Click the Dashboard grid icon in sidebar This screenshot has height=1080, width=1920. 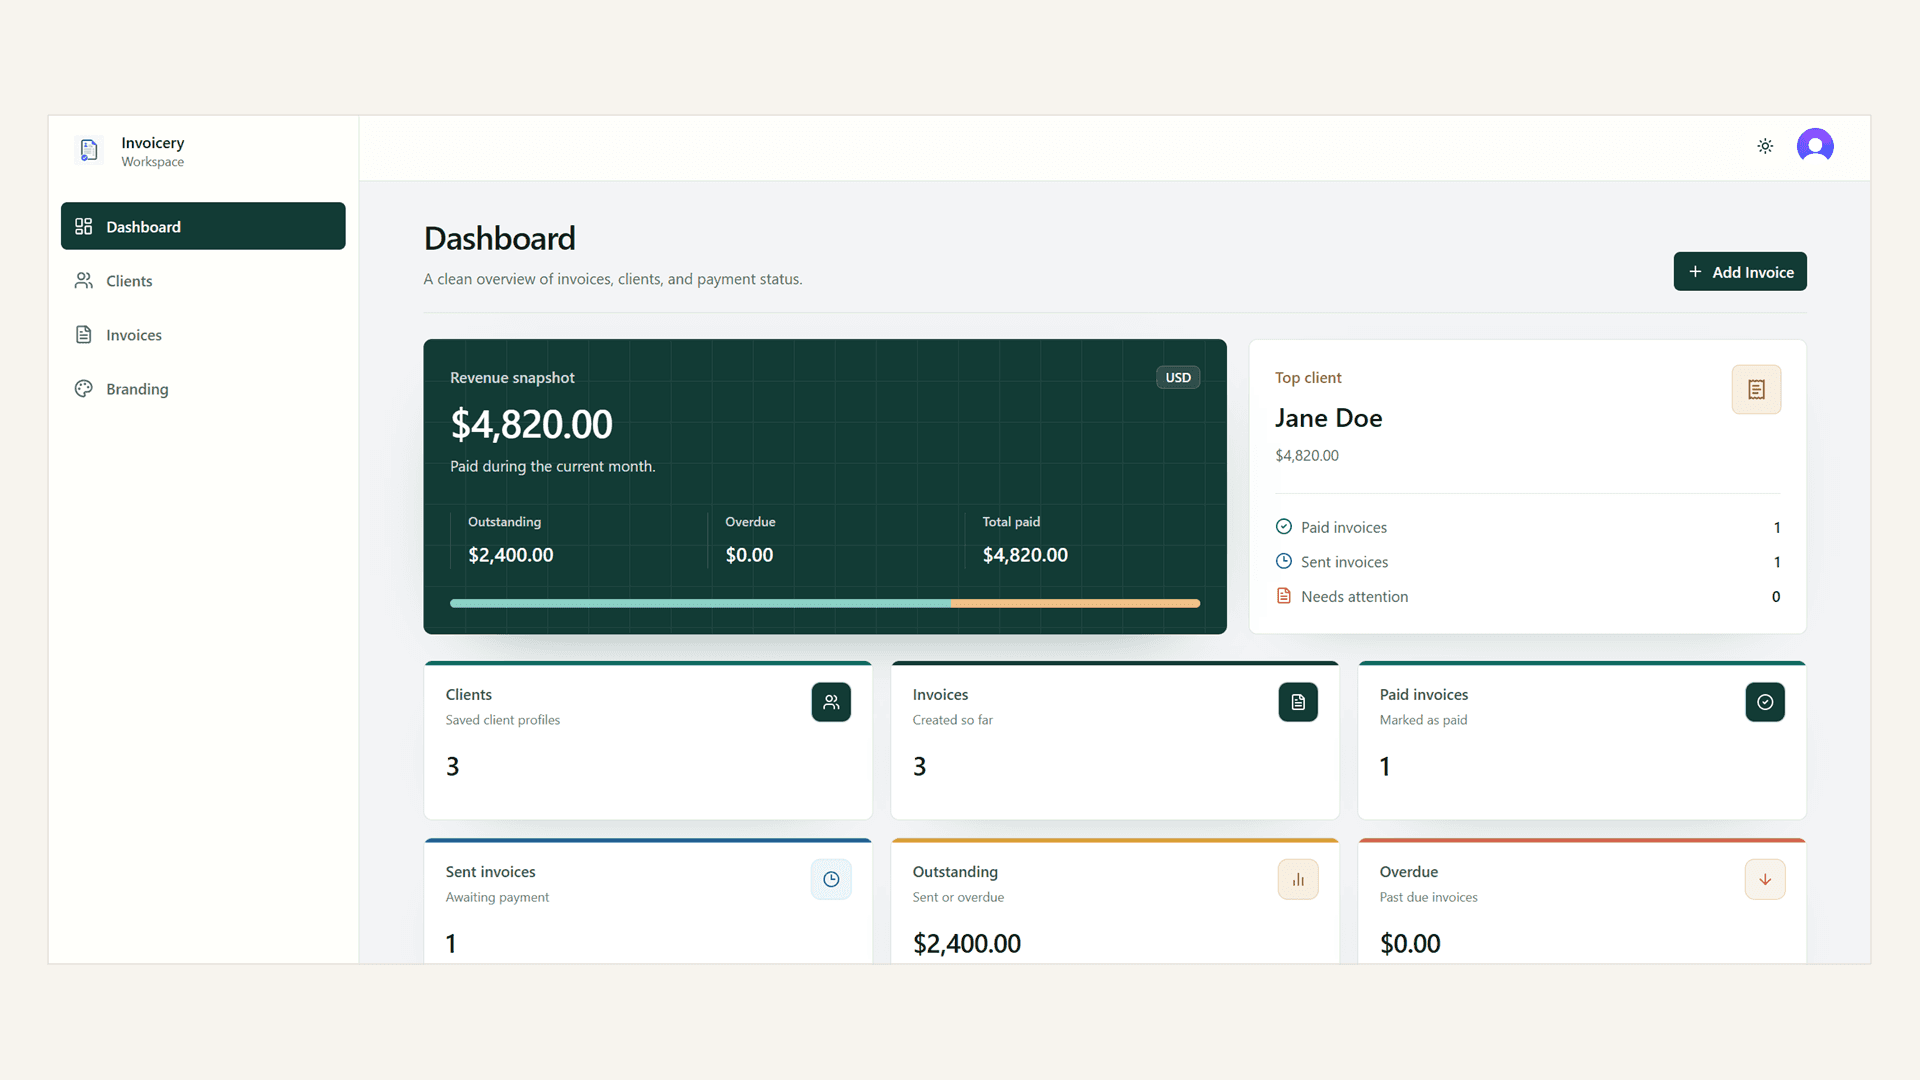click(x=84, y=226)
